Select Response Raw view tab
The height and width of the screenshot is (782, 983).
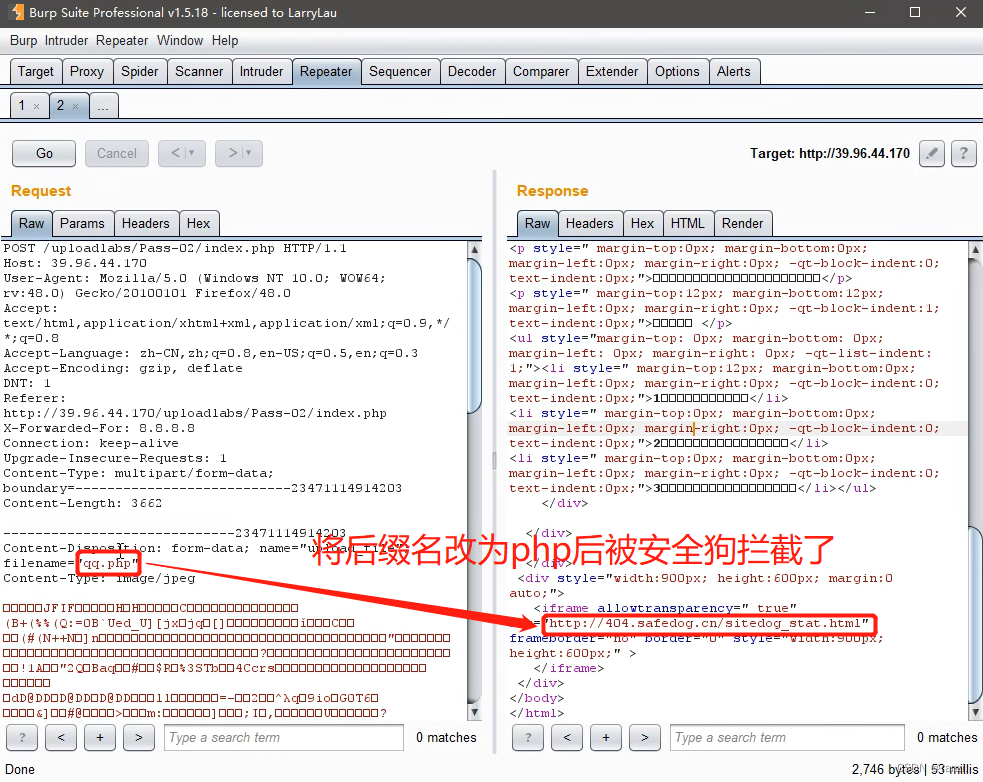(537, 223)
